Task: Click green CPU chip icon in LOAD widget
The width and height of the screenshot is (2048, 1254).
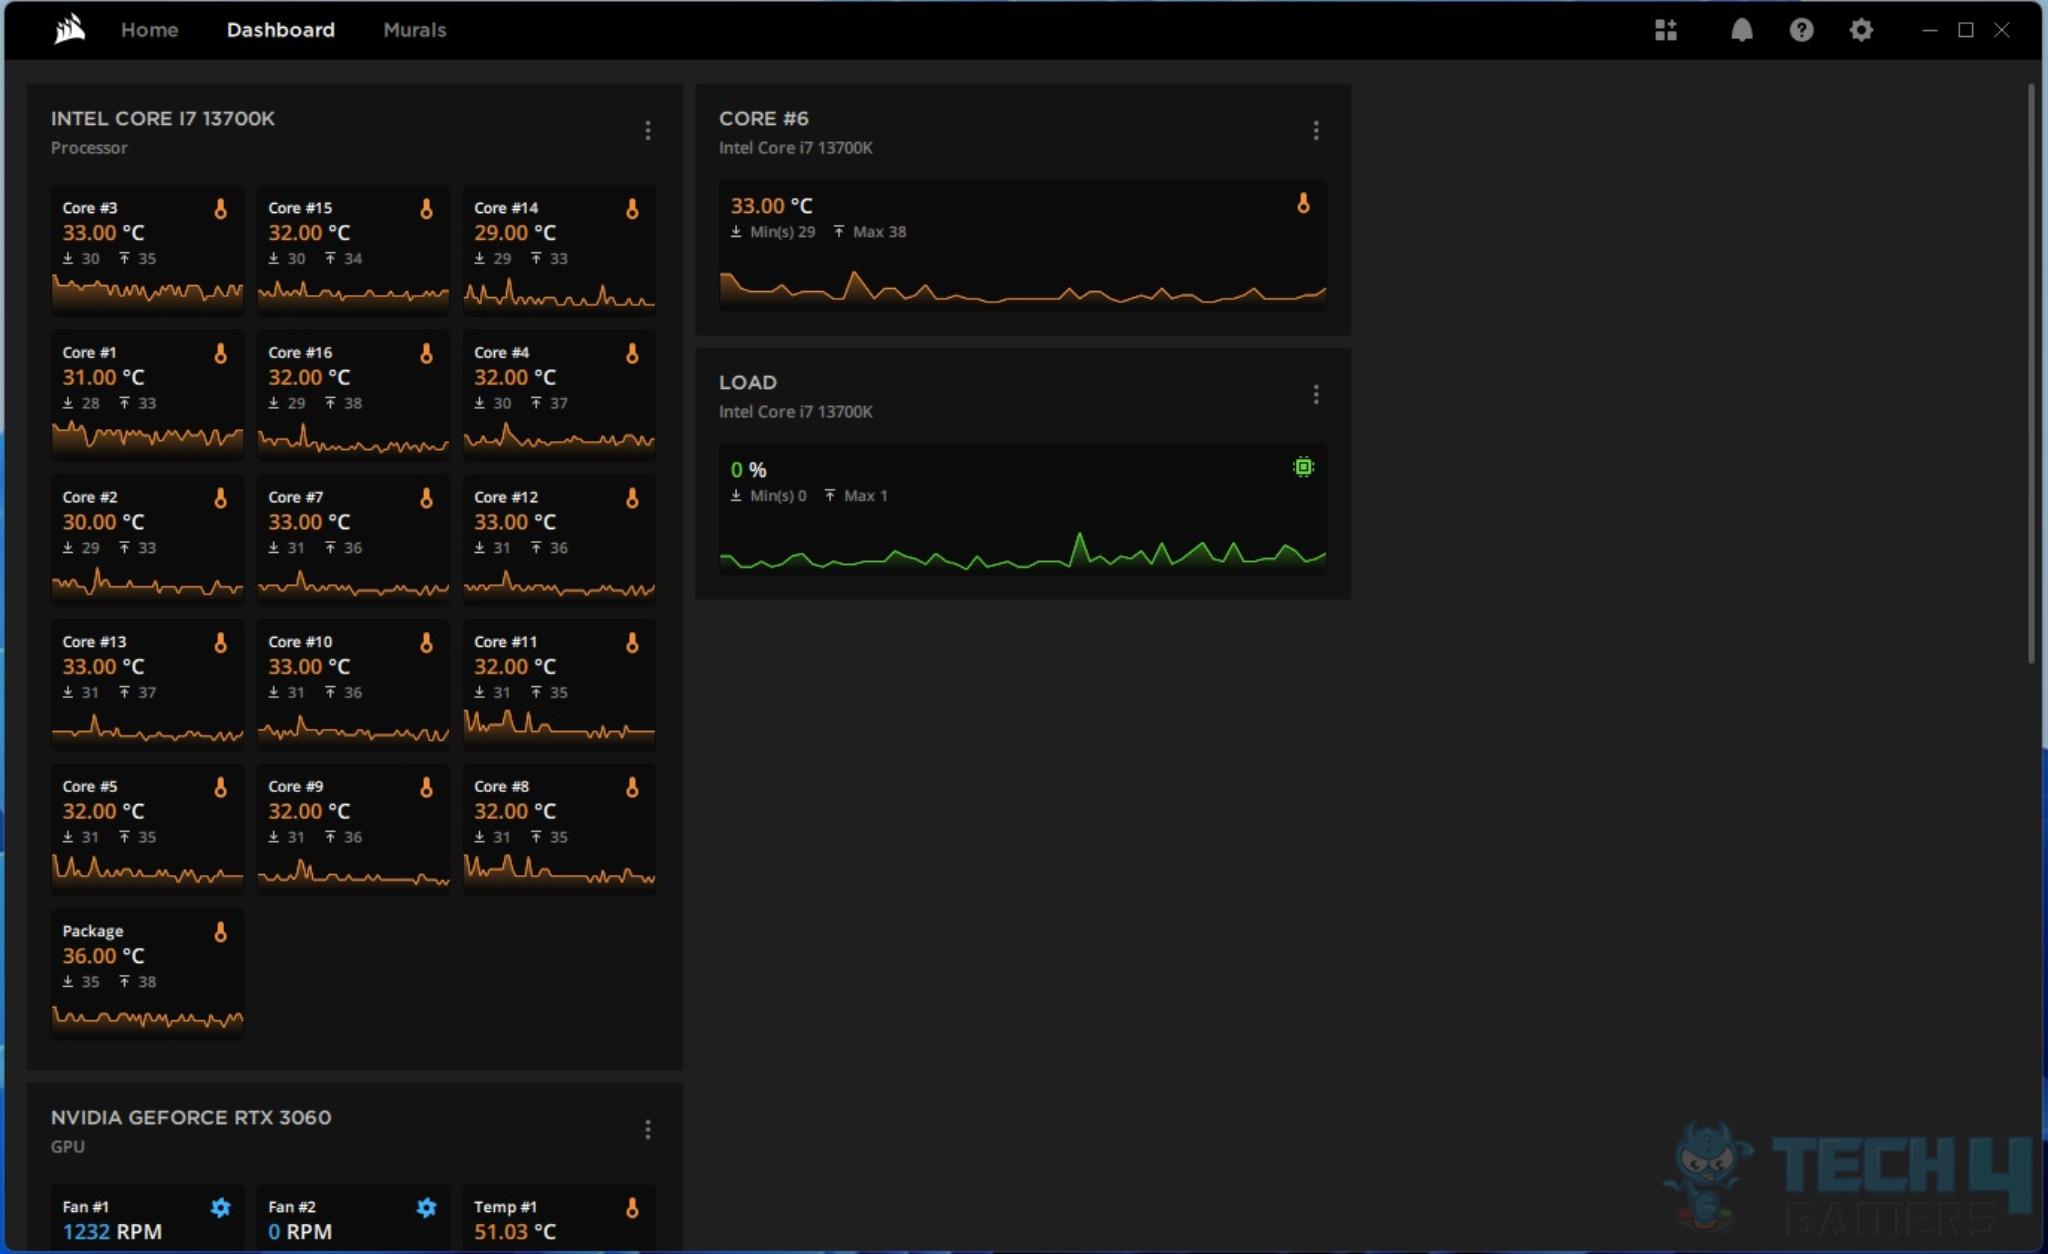Action: (x=1303, y=467)
